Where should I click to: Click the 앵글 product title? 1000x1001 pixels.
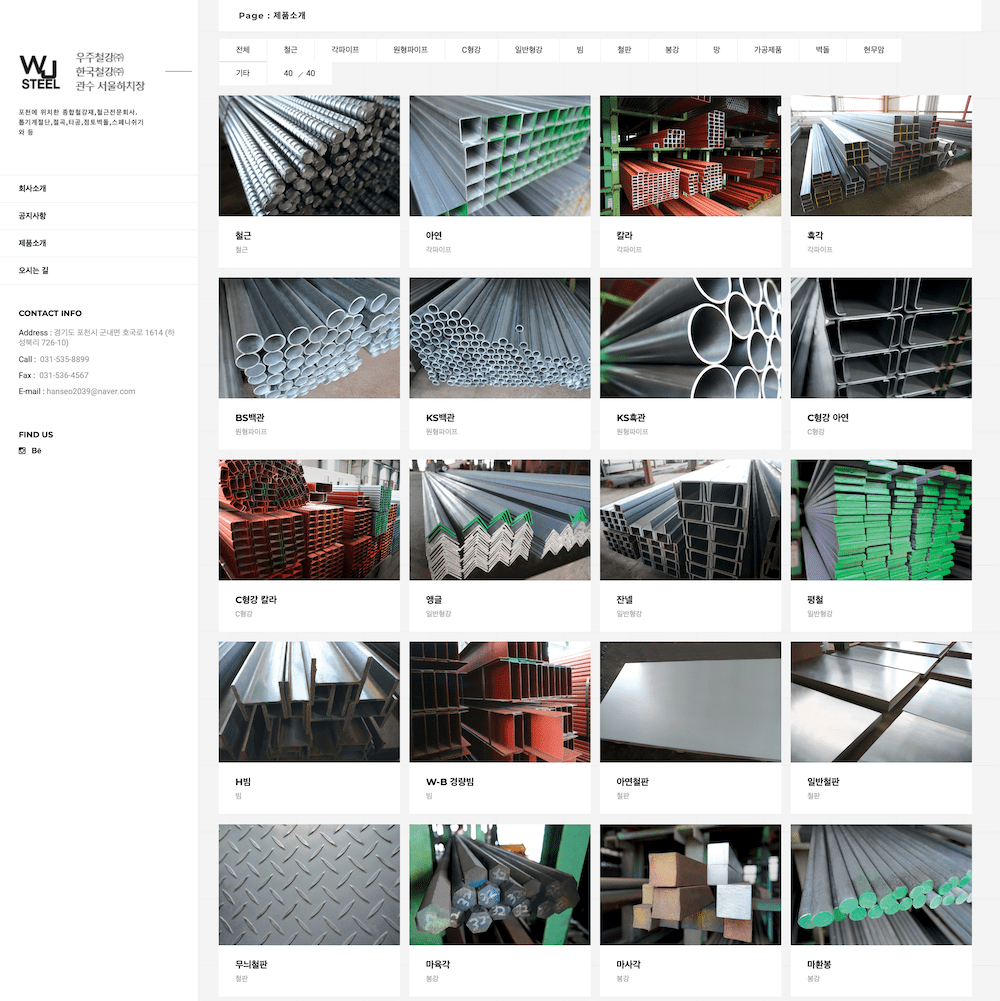[434, 600]
